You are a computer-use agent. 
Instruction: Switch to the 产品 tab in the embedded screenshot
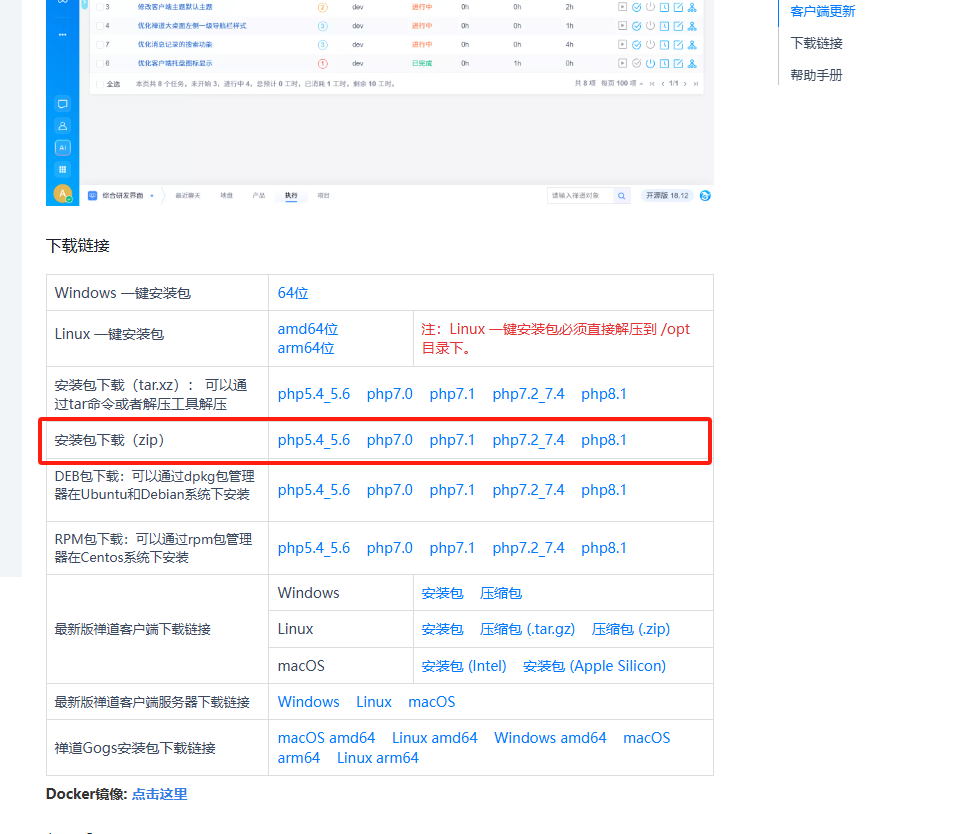click(x=259, y=196)
